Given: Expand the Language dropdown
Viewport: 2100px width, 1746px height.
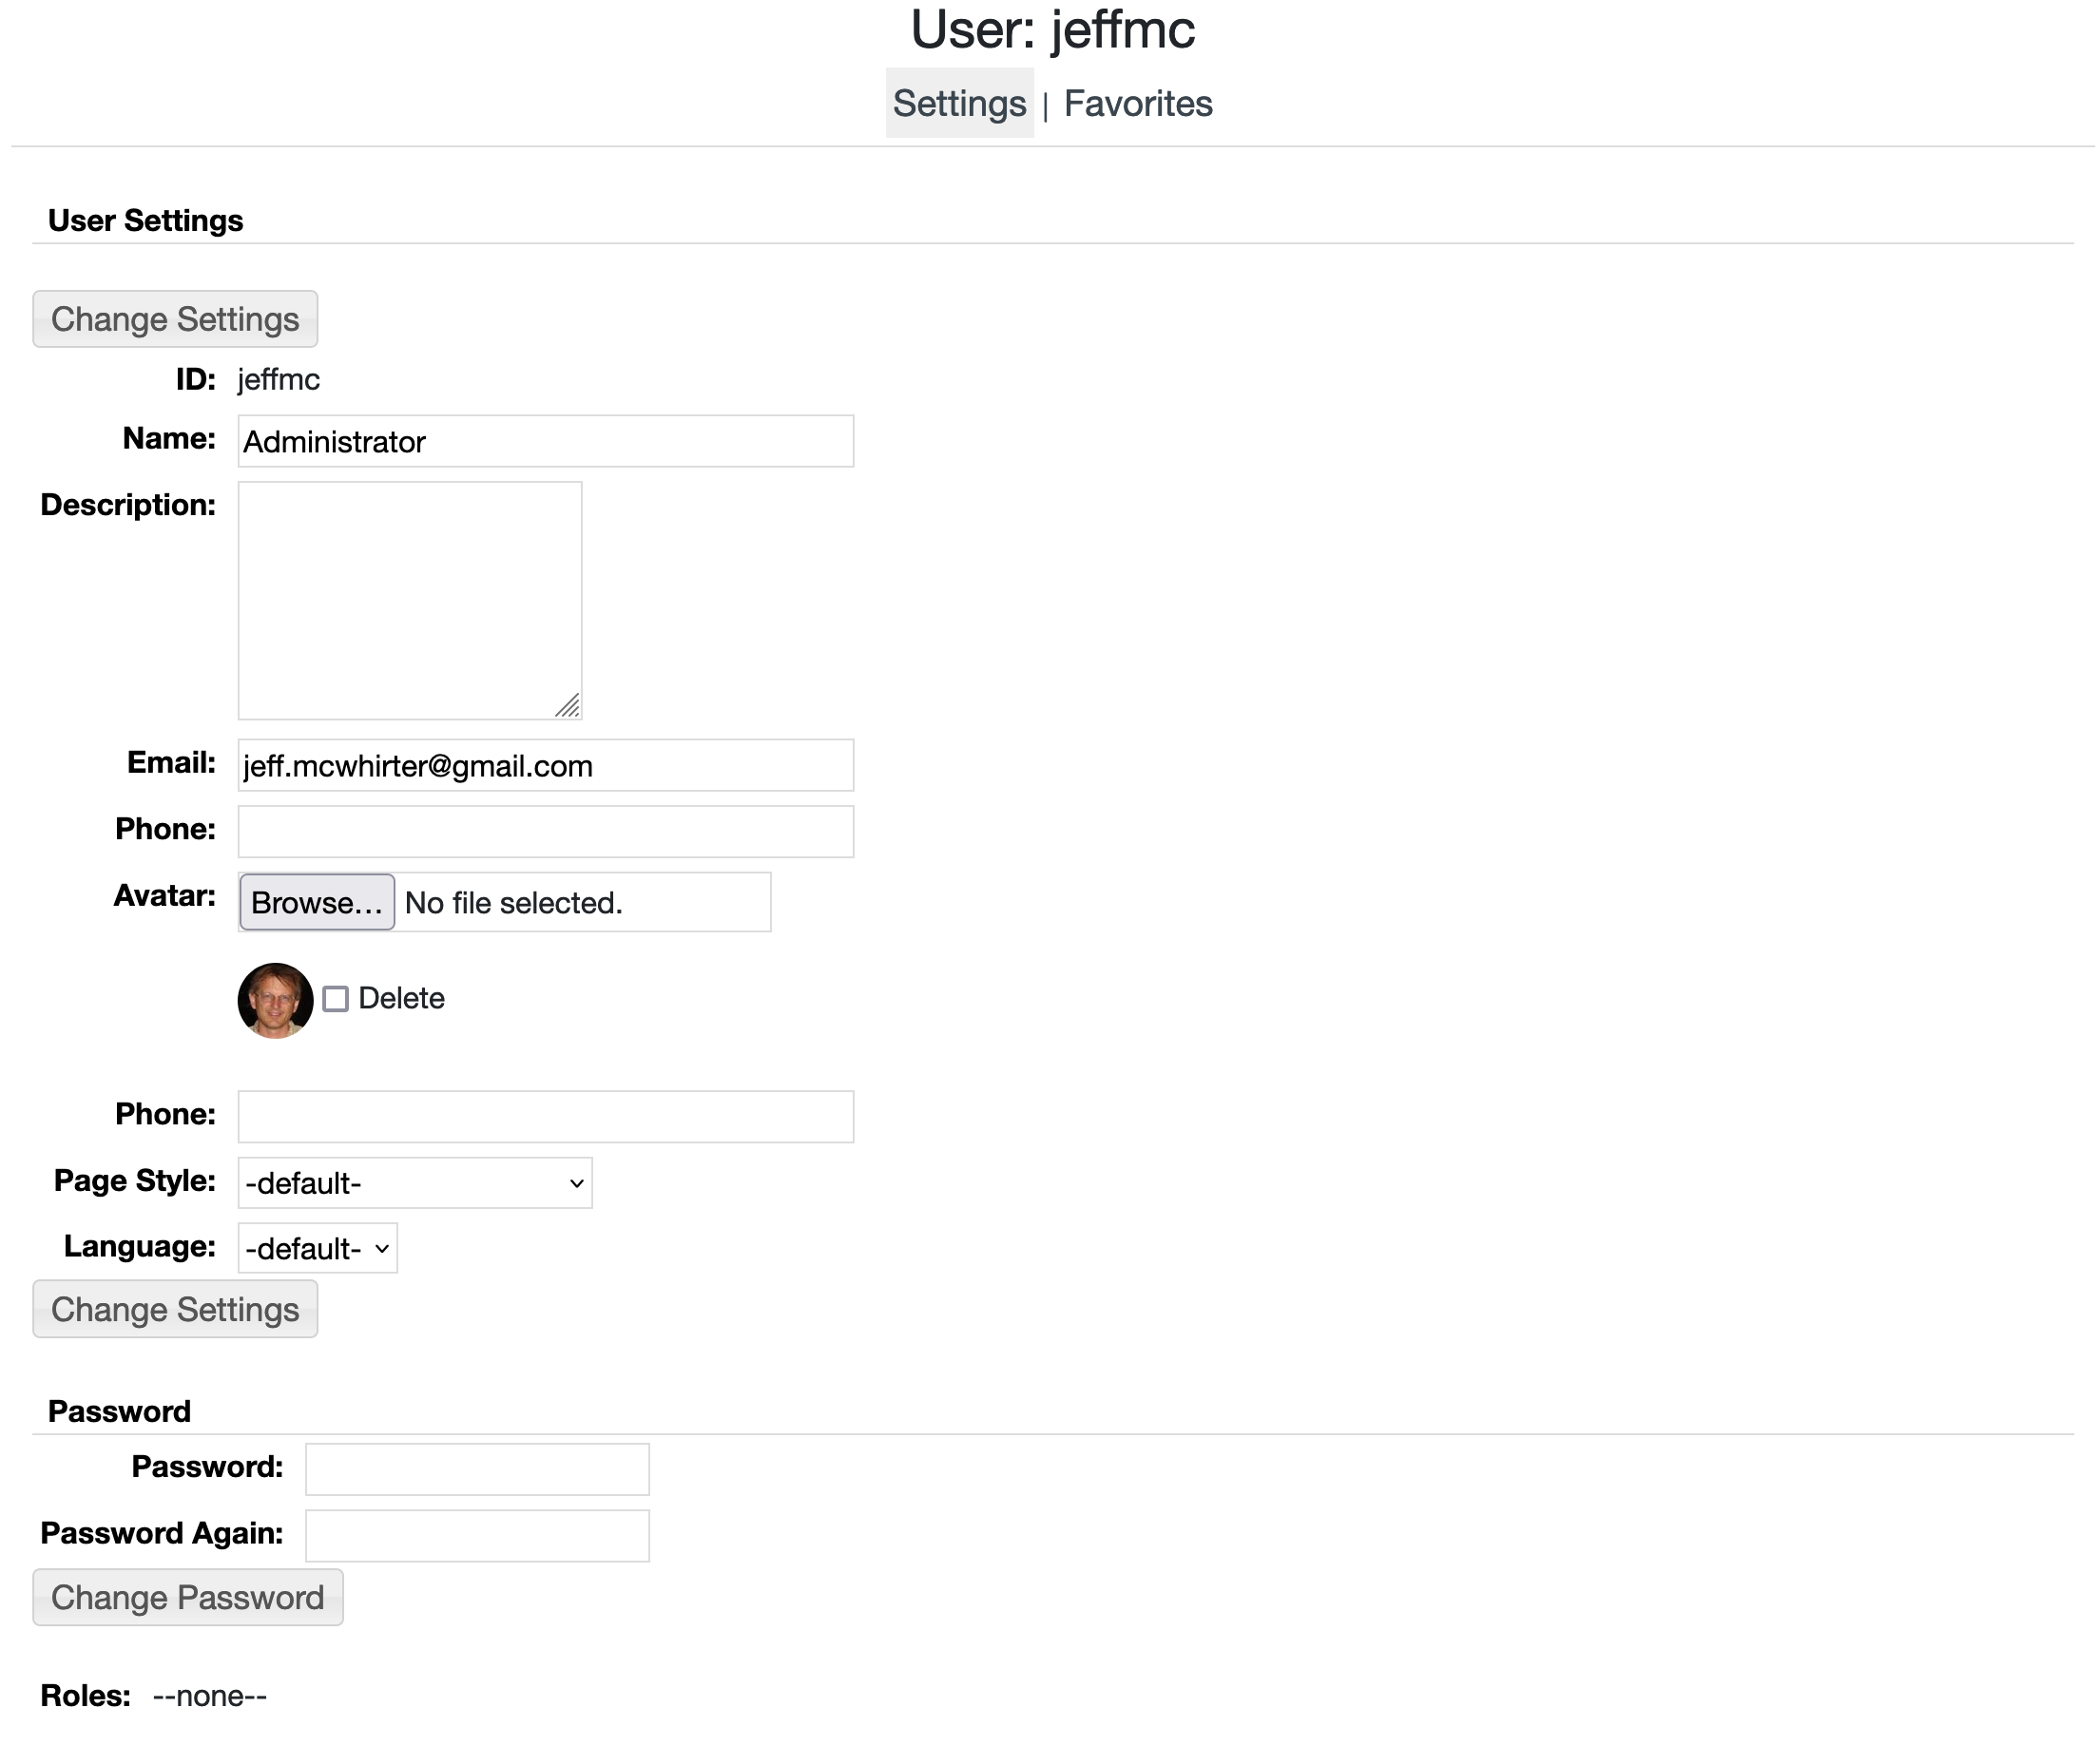Looking at the screenshot, I should point(317,1248).
